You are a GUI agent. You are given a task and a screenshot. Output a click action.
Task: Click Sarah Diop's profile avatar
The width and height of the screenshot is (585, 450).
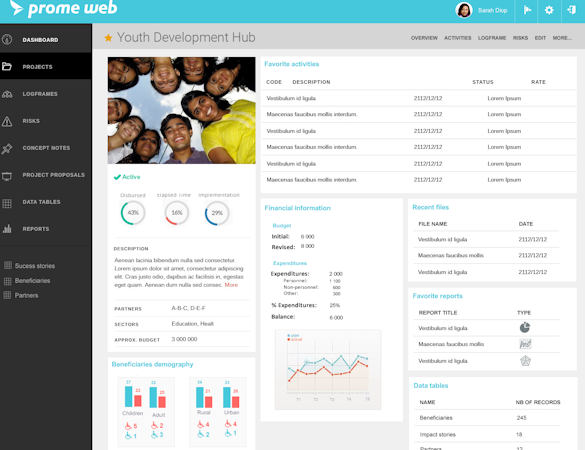tap(464, 10)
